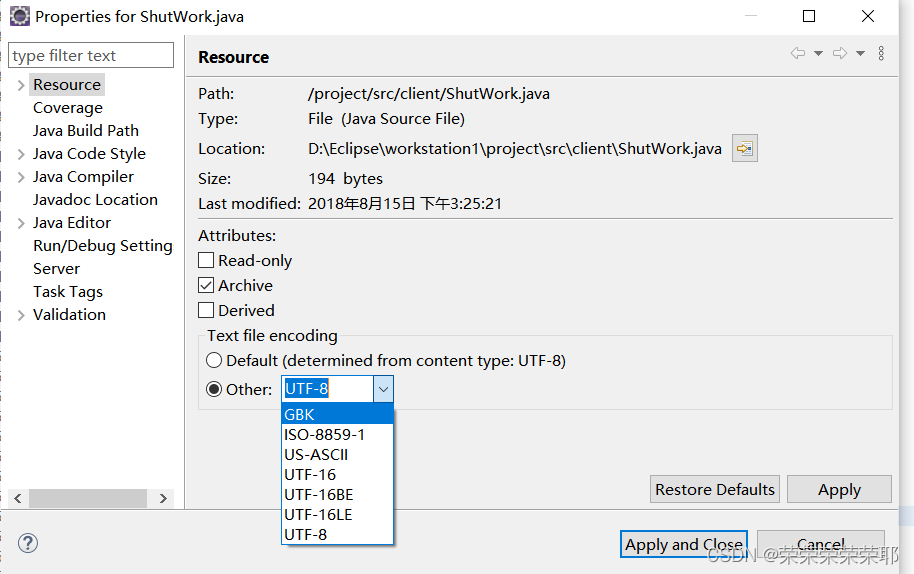914x574 pixels.
Task: Click the Restore Defaults button
Action: (715, 490)
